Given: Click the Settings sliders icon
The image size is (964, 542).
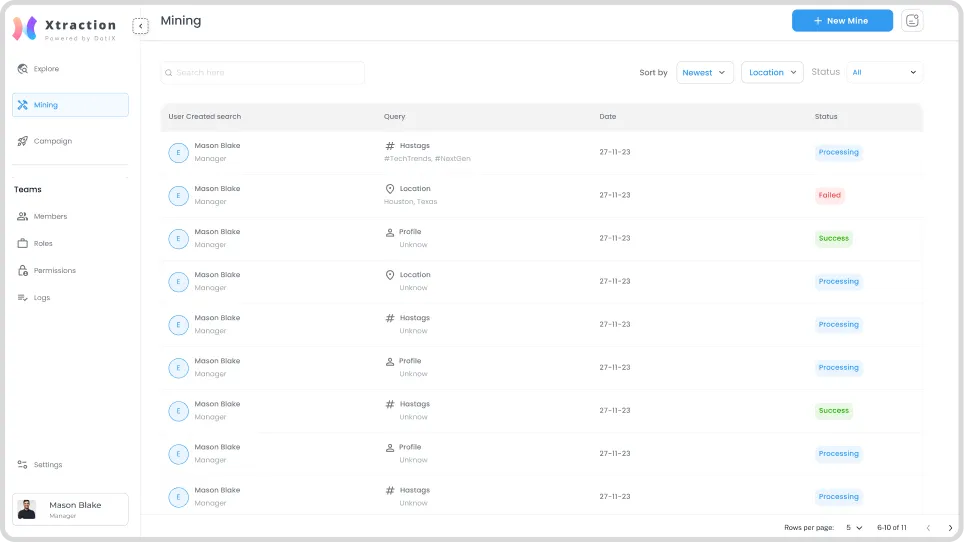Looking at the screenshot, I should (x=23, y=465).
